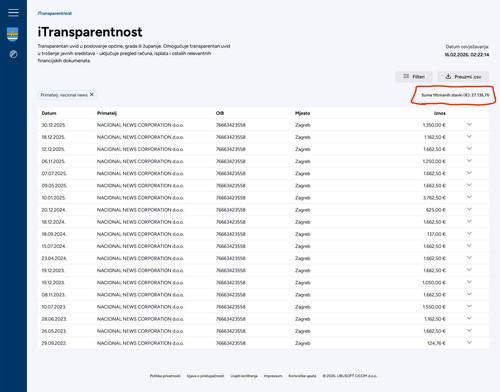Select the amount 124,76 €
Screen dimensions: 500x392
pos(436,343)
